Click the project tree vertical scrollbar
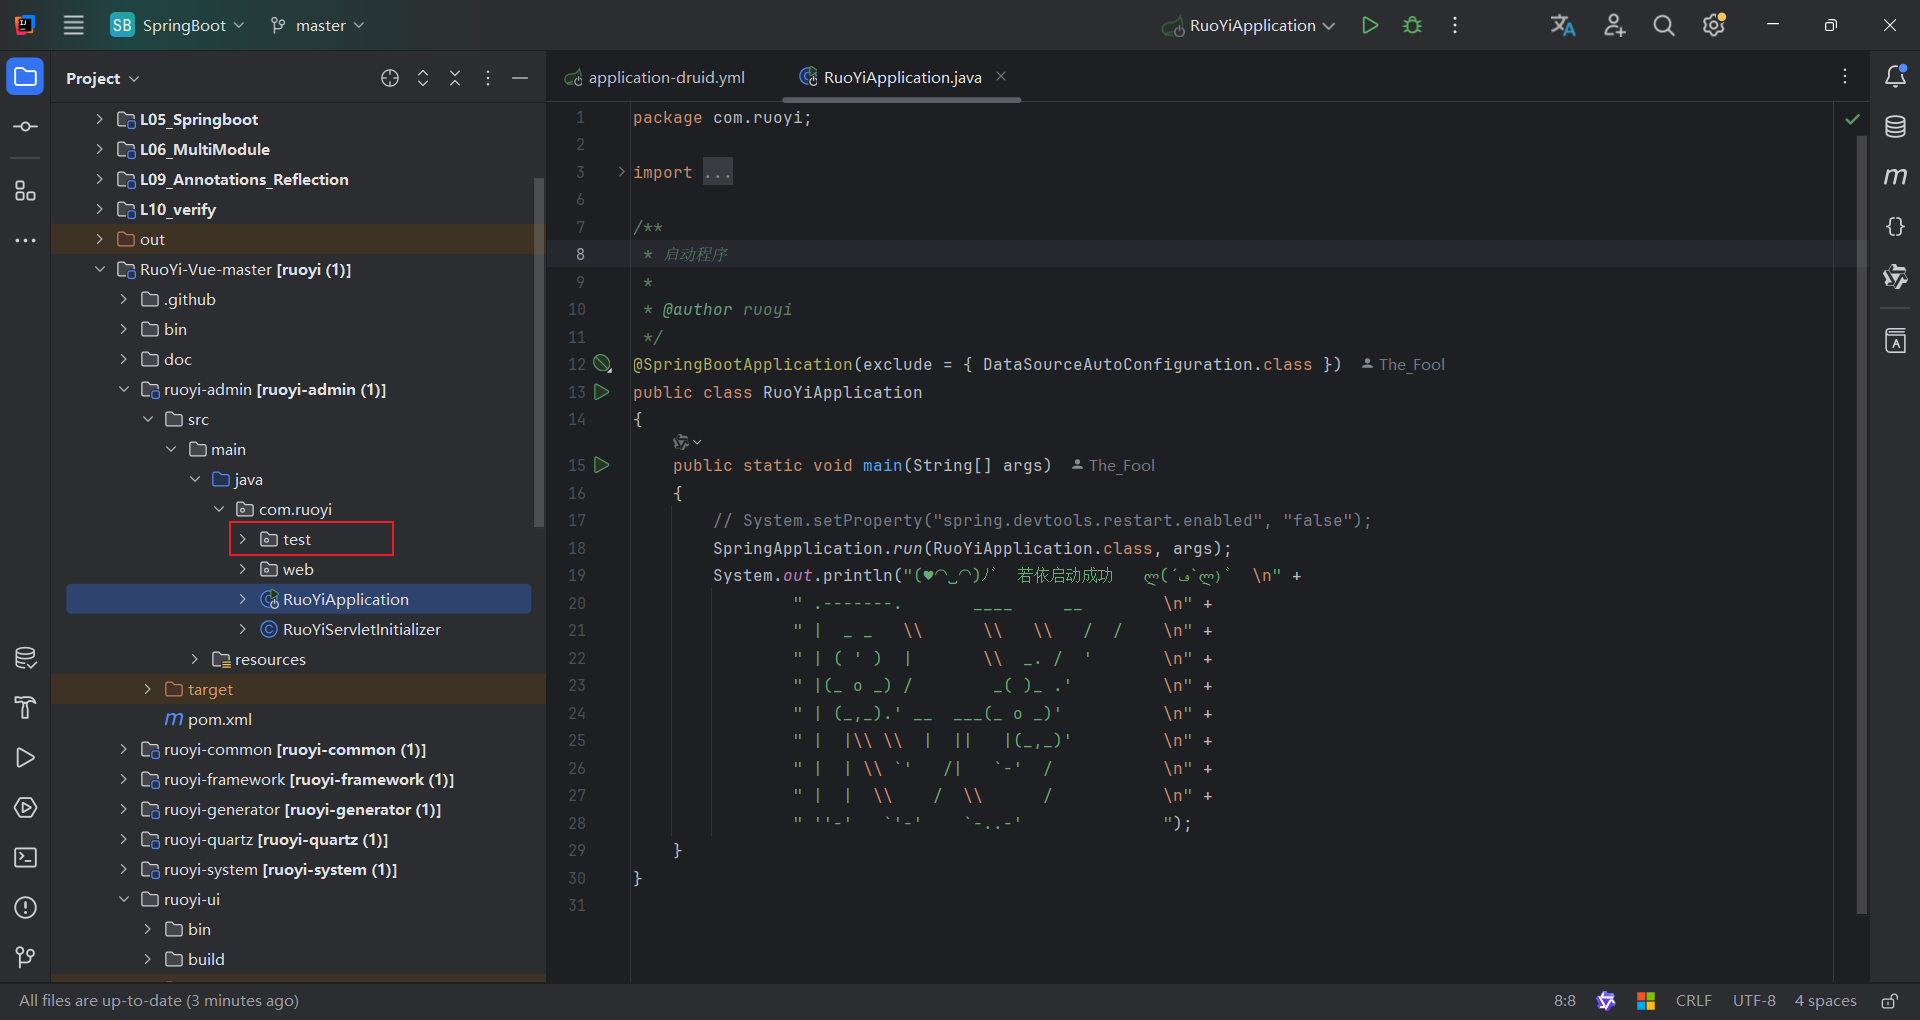Screen dimensions: 1920x1020 pos(539,350)
